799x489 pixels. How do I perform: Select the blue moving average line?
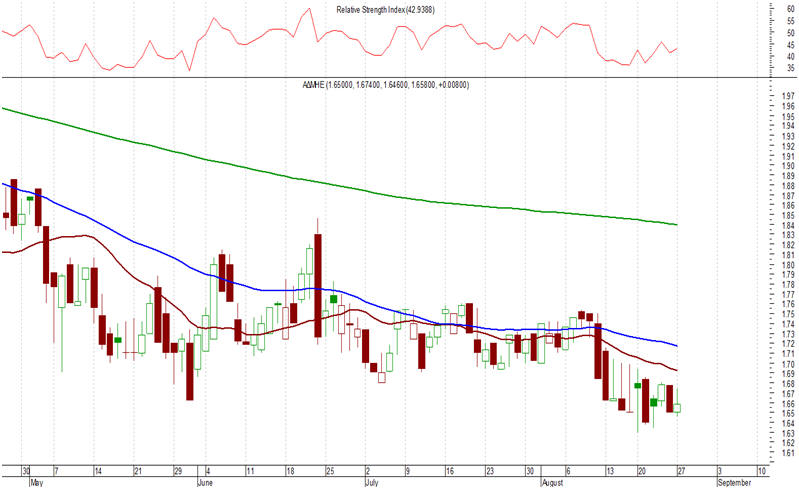[339, 292]
